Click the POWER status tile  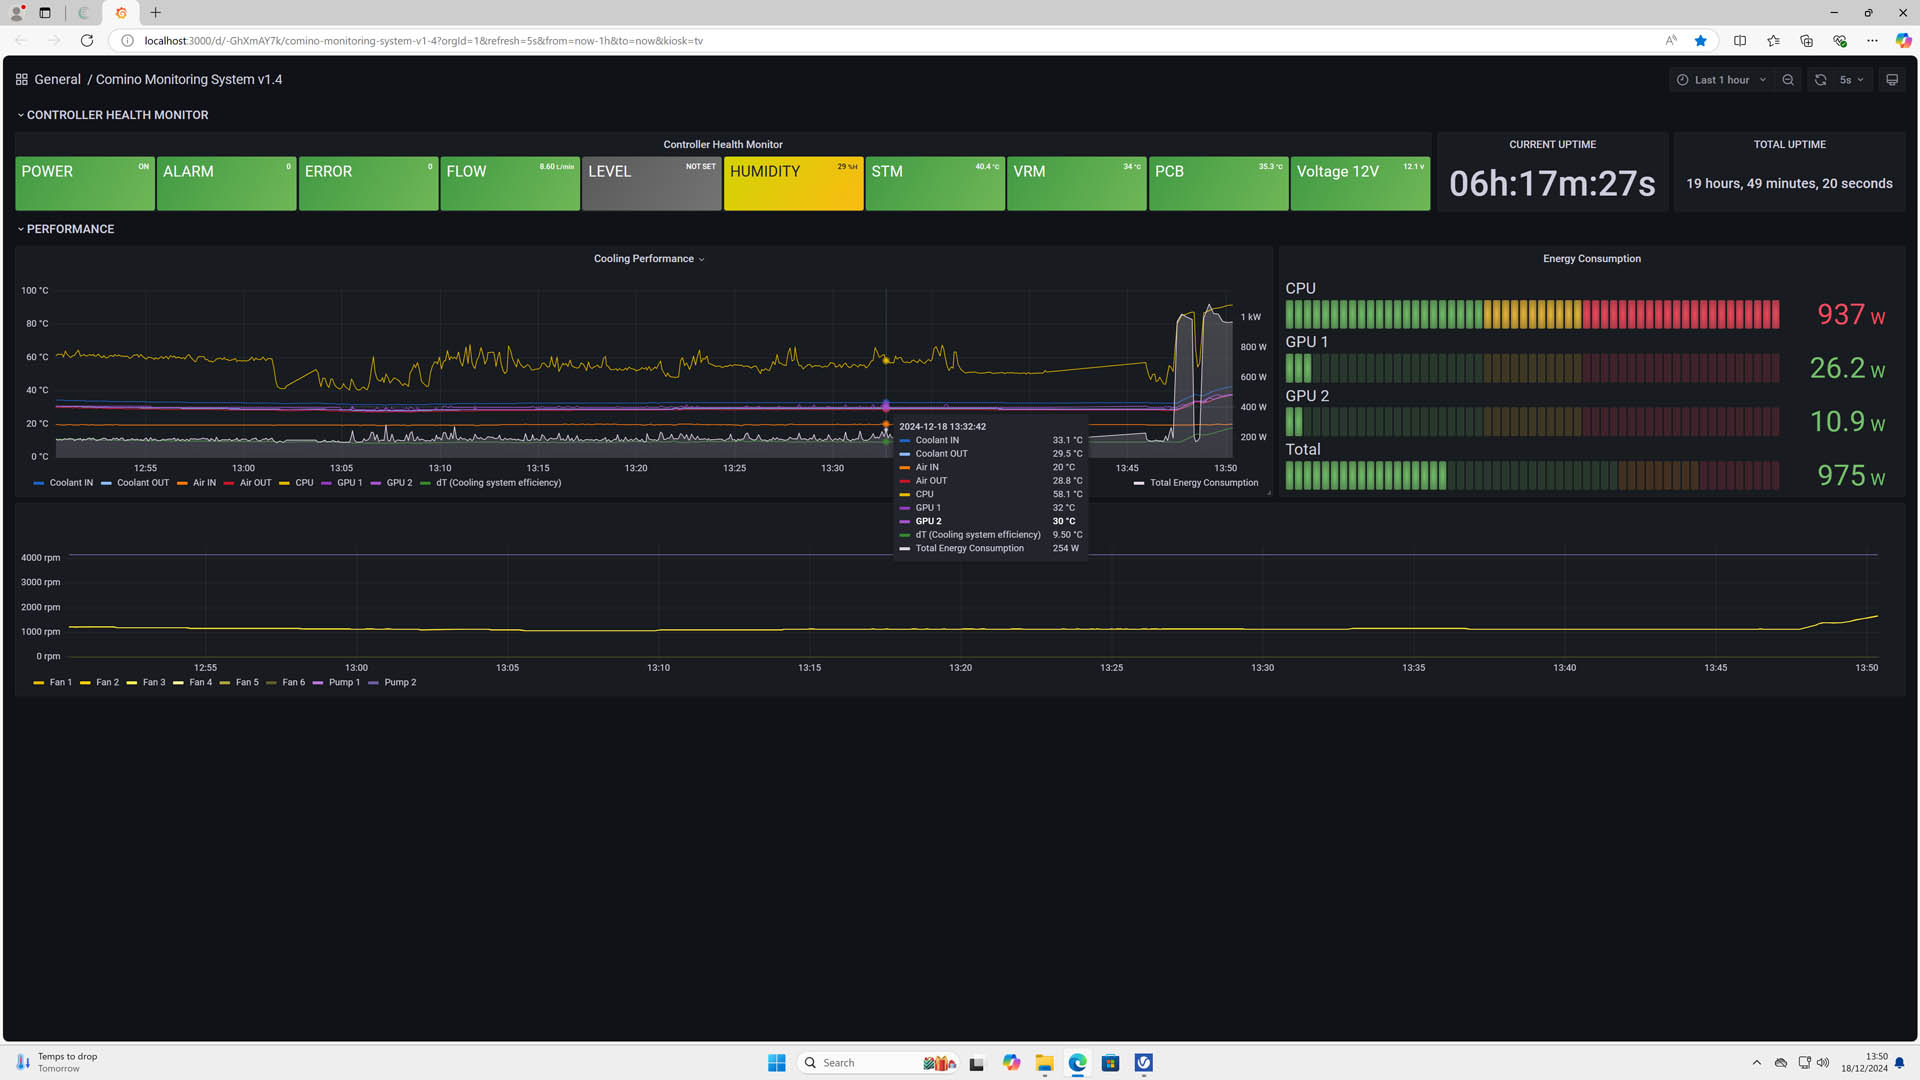pos(85,183)
